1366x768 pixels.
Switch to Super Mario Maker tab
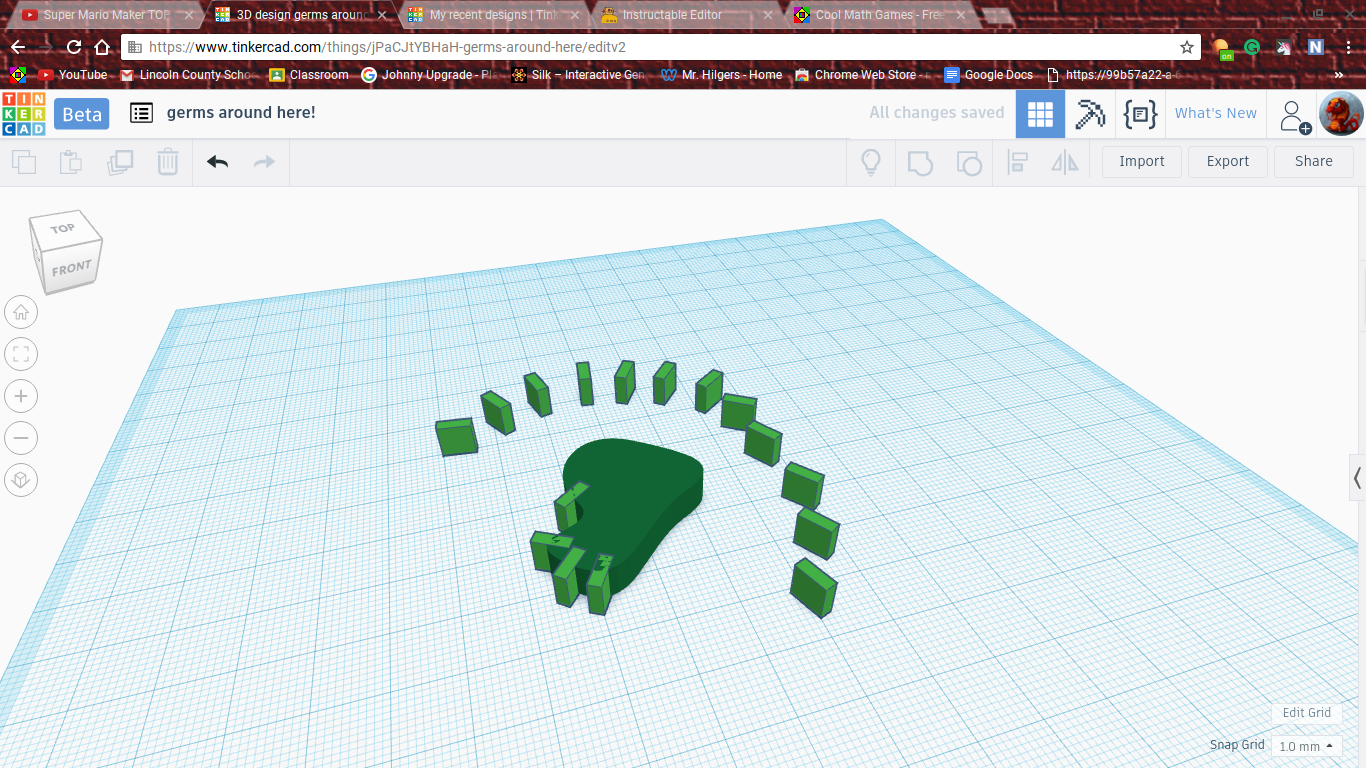pyautogui.click(x=105, y=15)
